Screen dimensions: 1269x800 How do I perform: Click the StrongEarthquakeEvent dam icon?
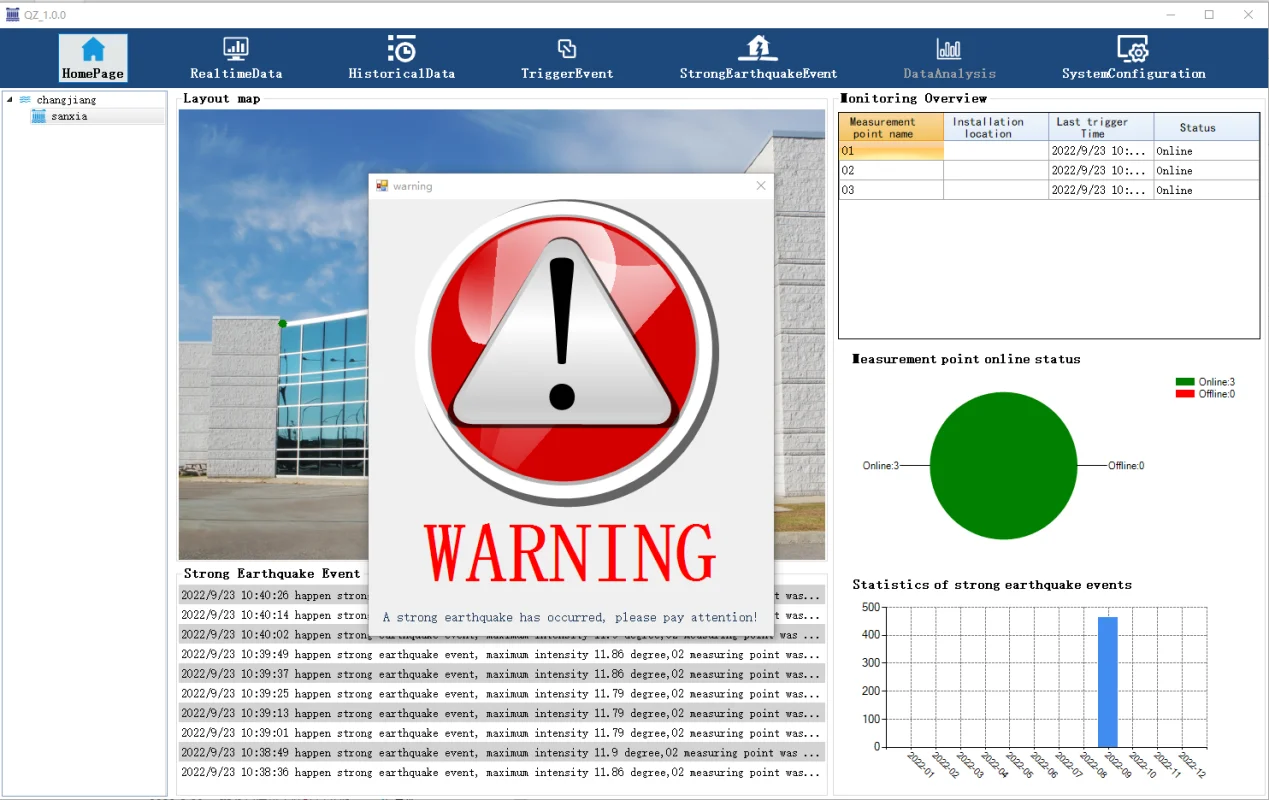coord(758,47)
